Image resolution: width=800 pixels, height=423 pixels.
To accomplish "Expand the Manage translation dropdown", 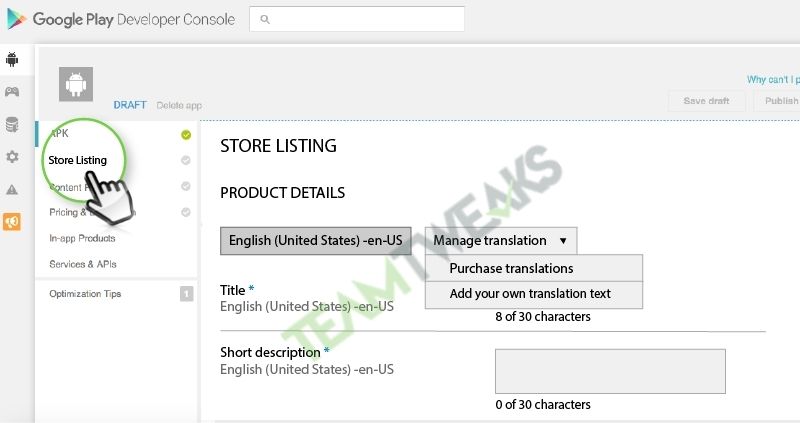I will click(x=501, y=241).
